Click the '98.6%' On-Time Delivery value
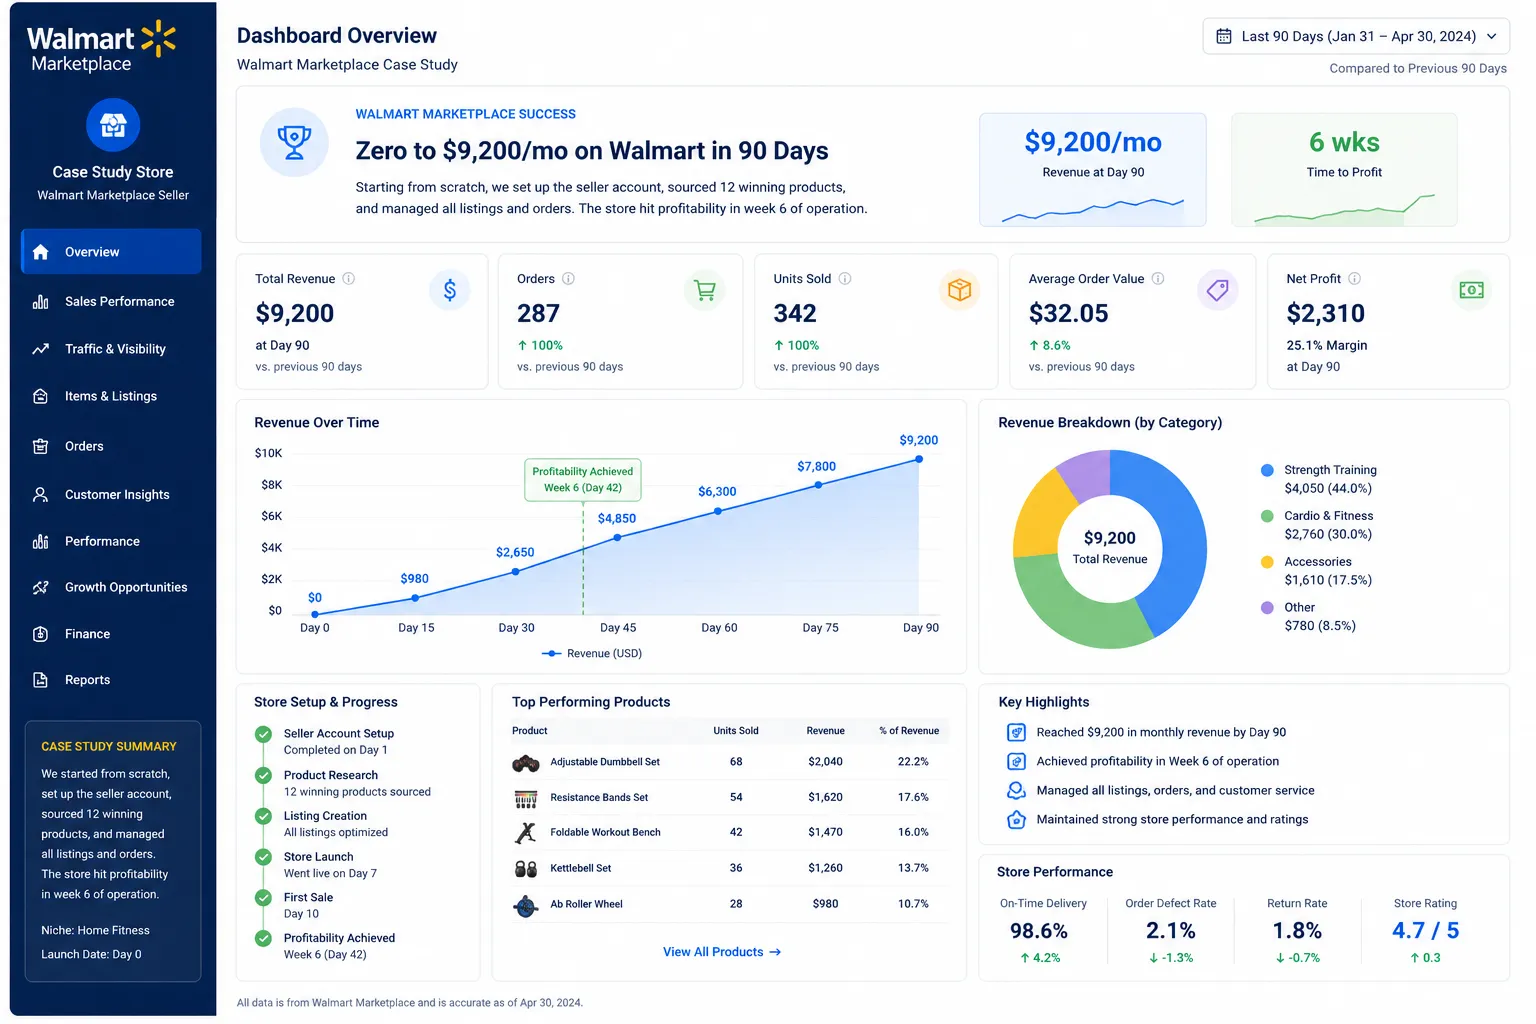1536x1024 pixels. [1039, 931]
